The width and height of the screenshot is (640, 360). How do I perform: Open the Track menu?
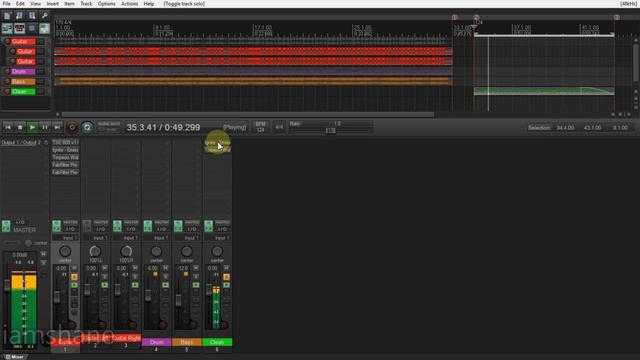coord(86,4)
